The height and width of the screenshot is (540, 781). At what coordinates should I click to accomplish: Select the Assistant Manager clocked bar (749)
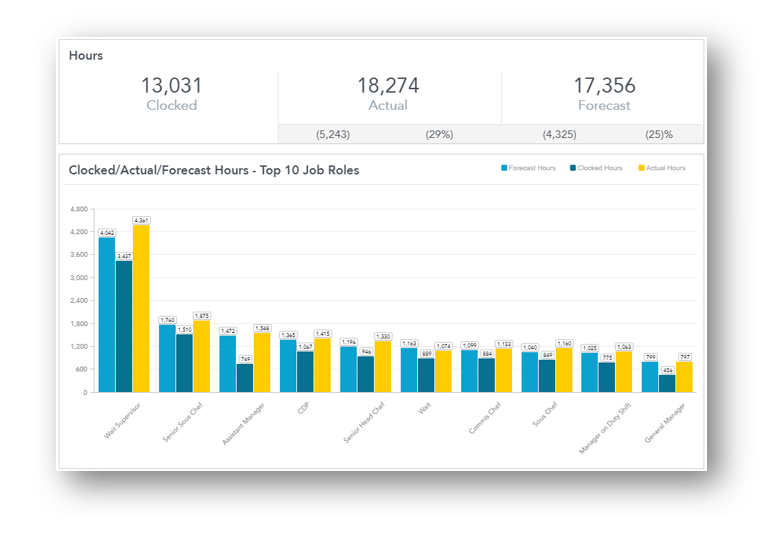pyautogui.click(x=245, y=377)
